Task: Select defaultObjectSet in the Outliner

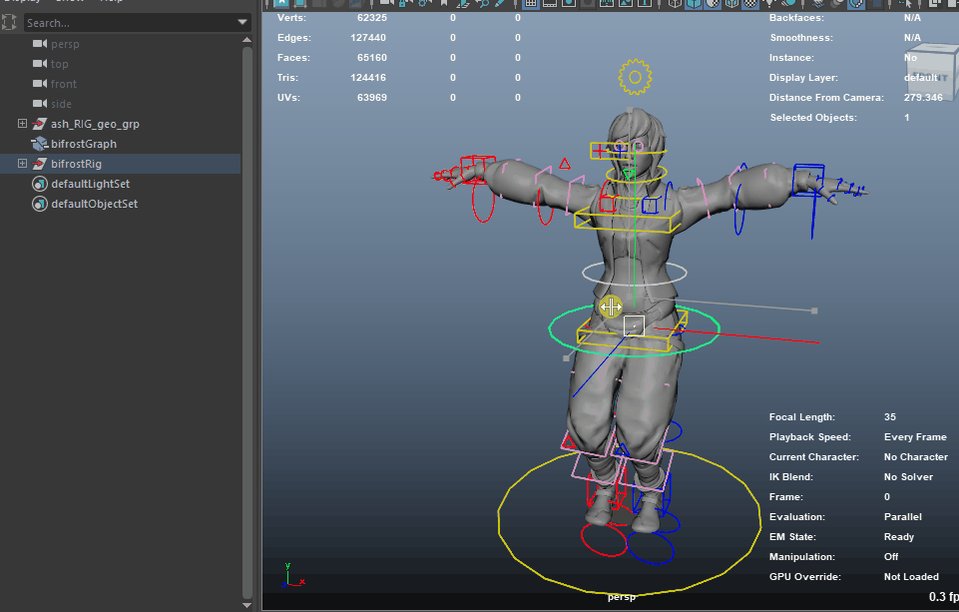Action: [94, 204]
